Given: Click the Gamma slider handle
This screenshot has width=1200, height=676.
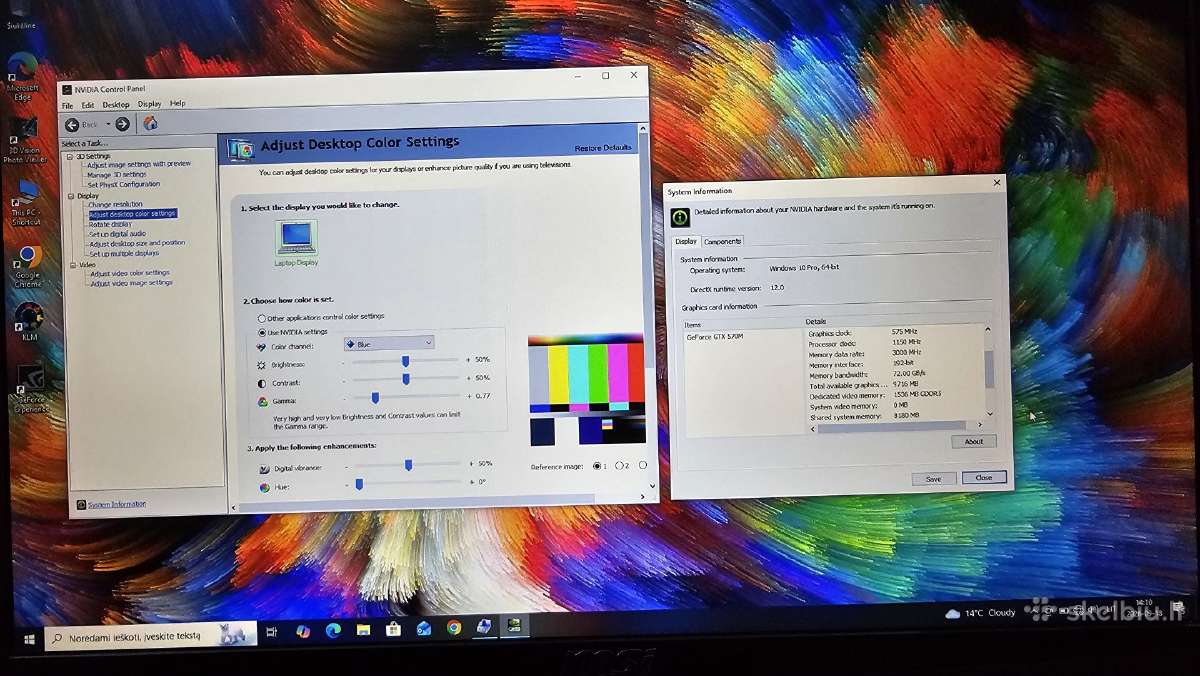Looking at the screenshot, I should [375, 398].
